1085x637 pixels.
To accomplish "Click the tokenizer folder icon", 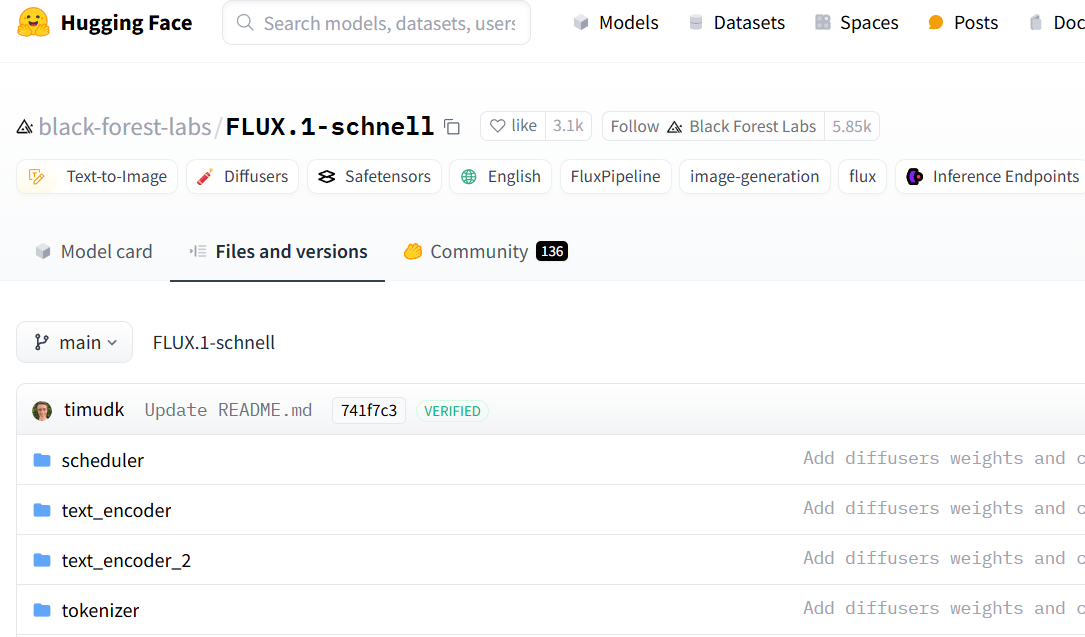I will [42, 610].
